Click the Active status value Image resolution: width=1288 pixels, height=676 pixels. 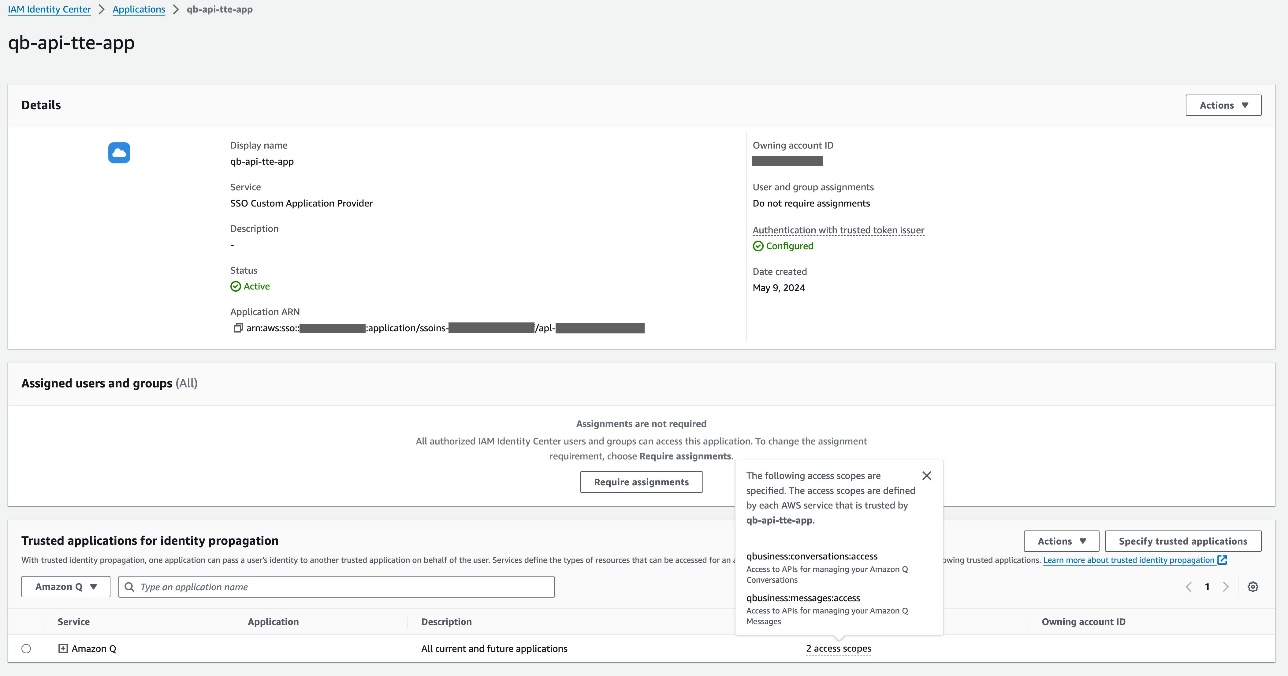click(250, 287)
